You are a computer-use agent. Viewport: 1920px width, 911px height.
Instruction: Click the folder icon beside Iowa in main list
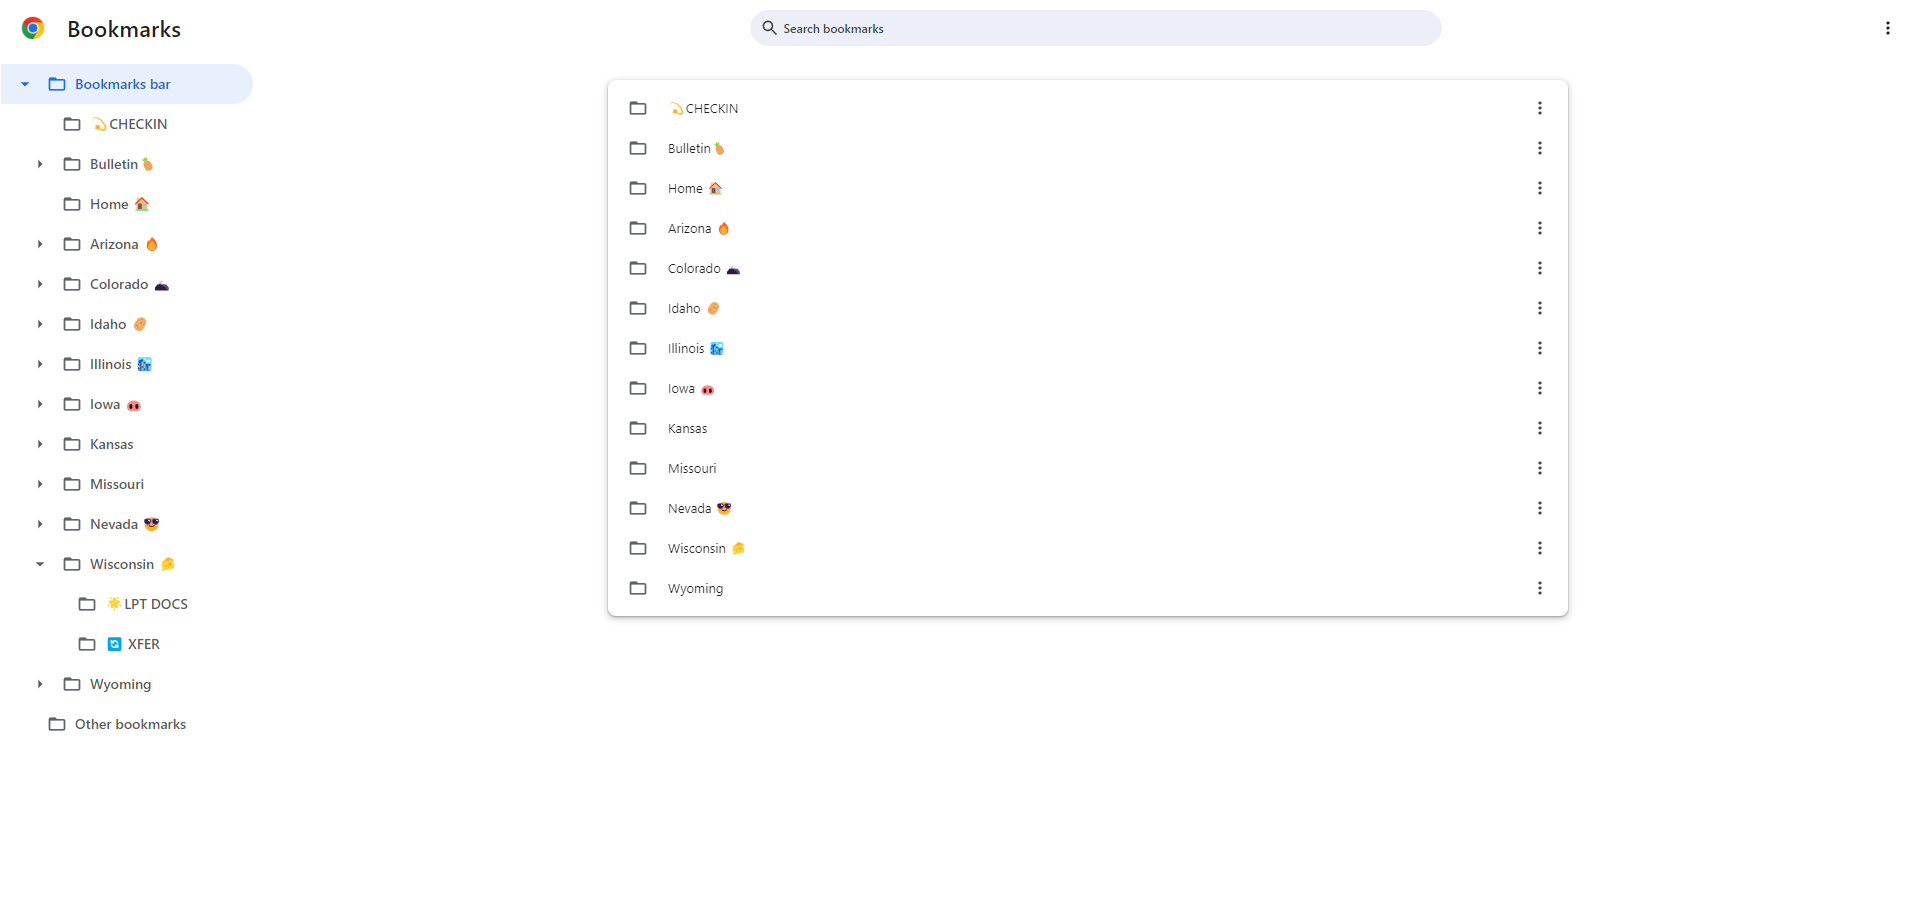[639, 388]
